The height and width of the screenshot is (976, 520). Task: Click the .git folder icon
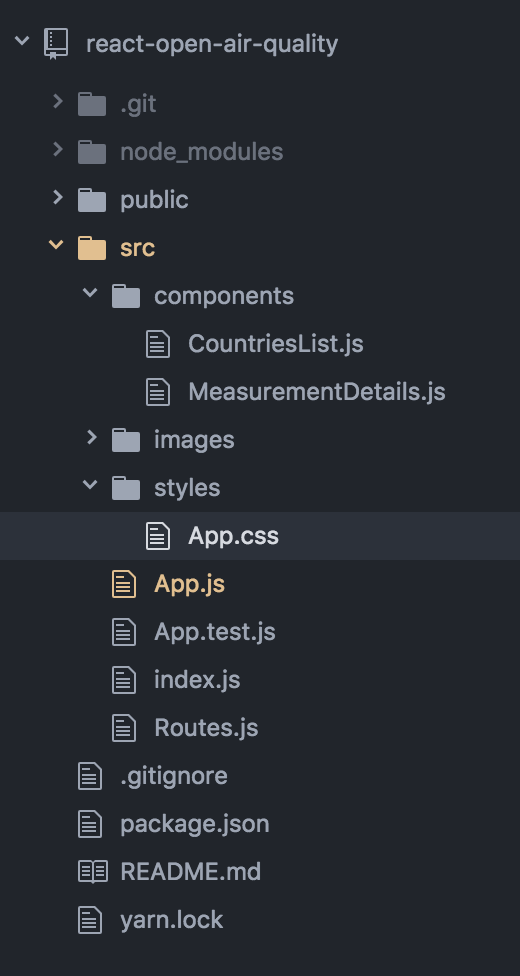coord(92,104)
